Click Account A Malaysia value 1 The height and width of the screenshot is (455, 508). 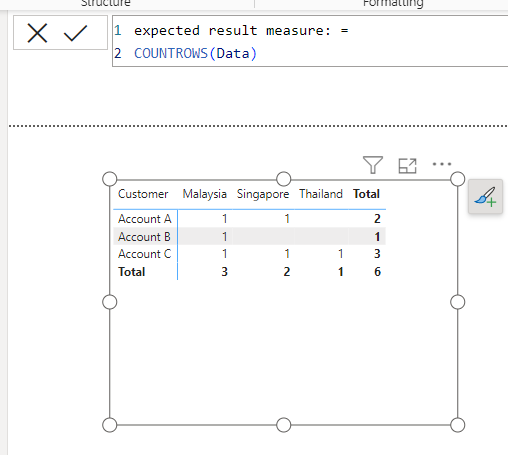point(225,219)
